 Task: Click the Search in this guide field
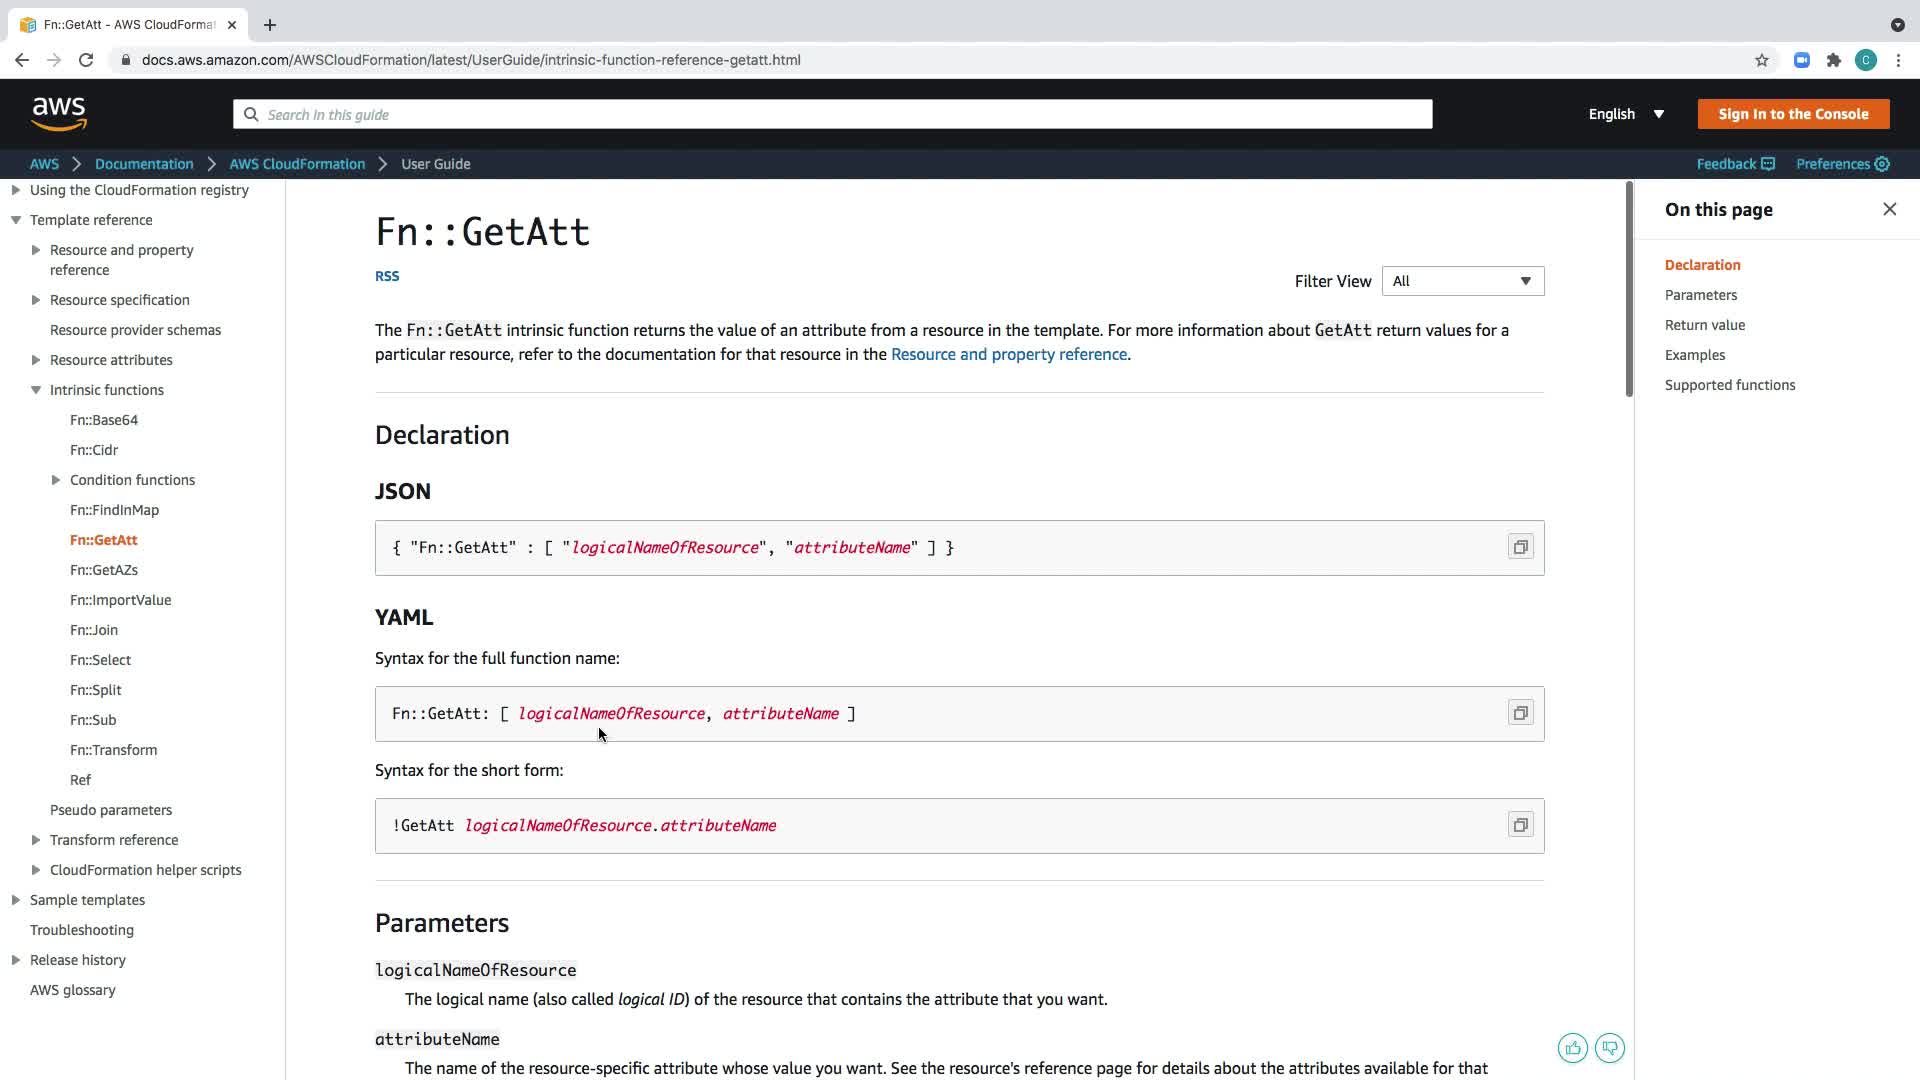point(832,114)
